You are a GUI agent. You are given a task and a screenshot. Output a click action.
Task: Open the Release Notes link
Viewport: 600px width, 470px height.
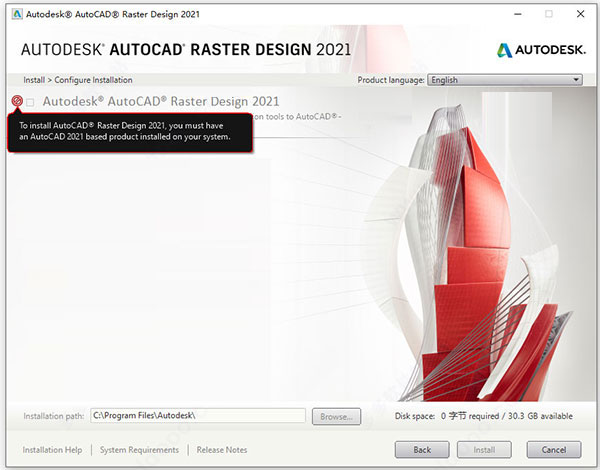pos(222,450)
